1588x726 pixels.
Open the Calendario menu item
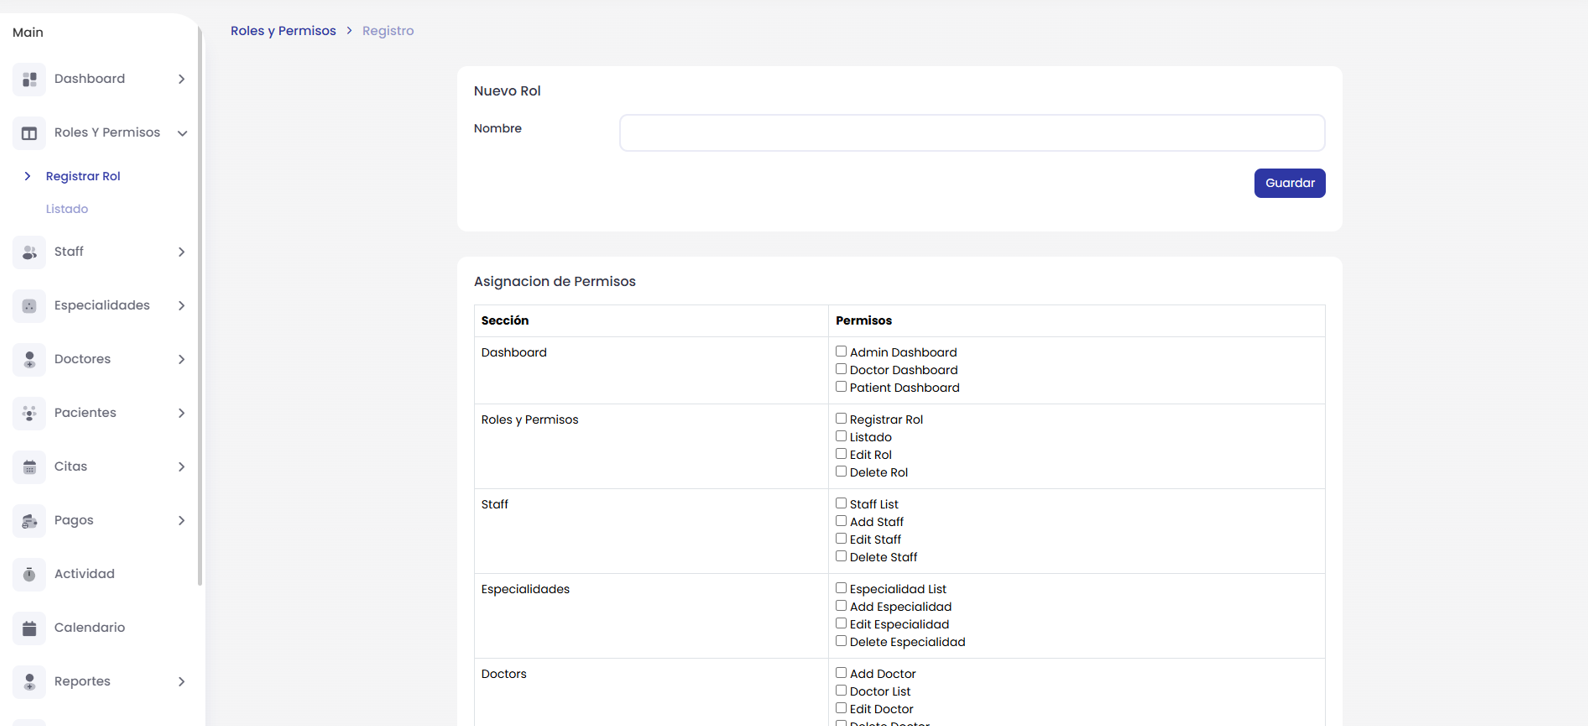click(x=89, y=628)
